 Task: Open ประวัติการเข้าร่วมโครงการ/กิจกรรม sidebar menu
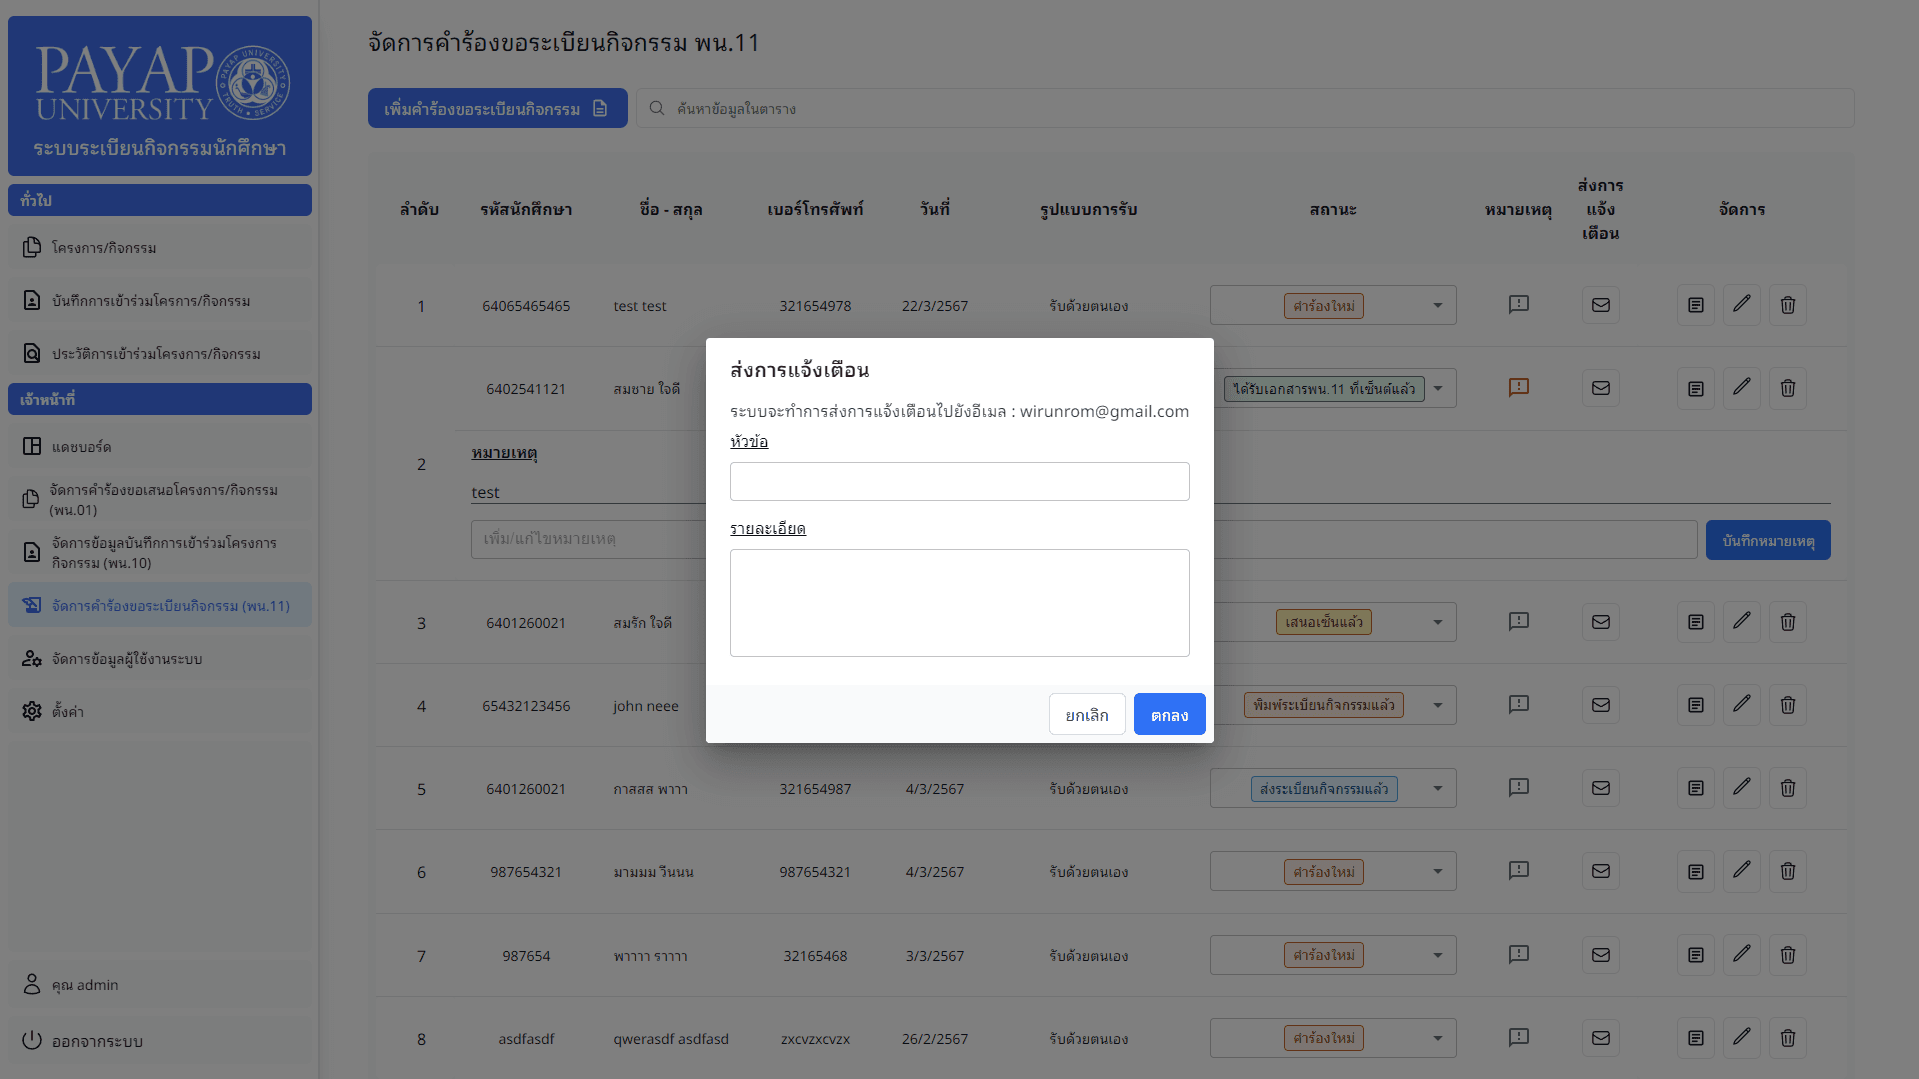[160, 353]
